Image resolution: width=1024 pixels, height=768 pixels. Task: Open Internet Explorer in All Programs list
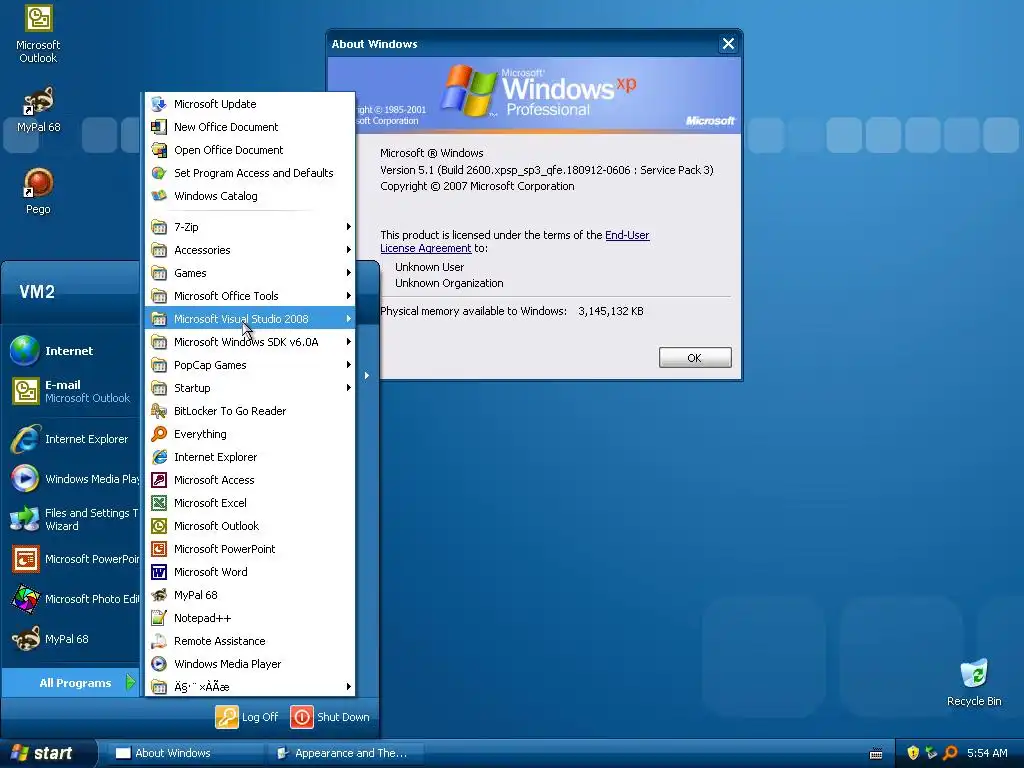click(249, 456)
